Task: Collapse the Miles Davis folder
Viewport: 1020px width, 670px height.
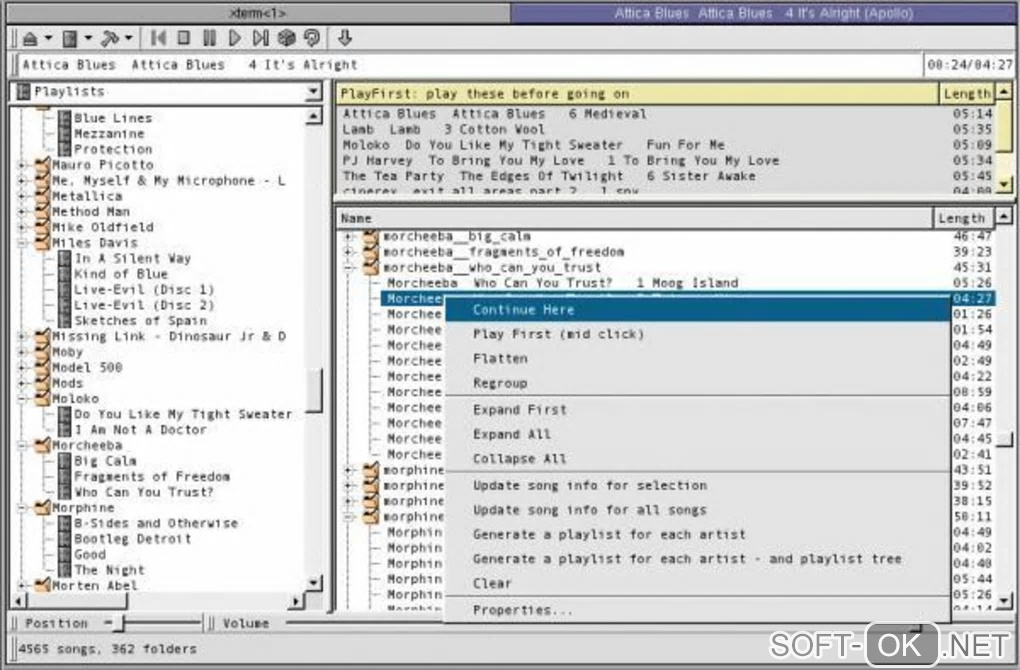Action: (23, 243)
